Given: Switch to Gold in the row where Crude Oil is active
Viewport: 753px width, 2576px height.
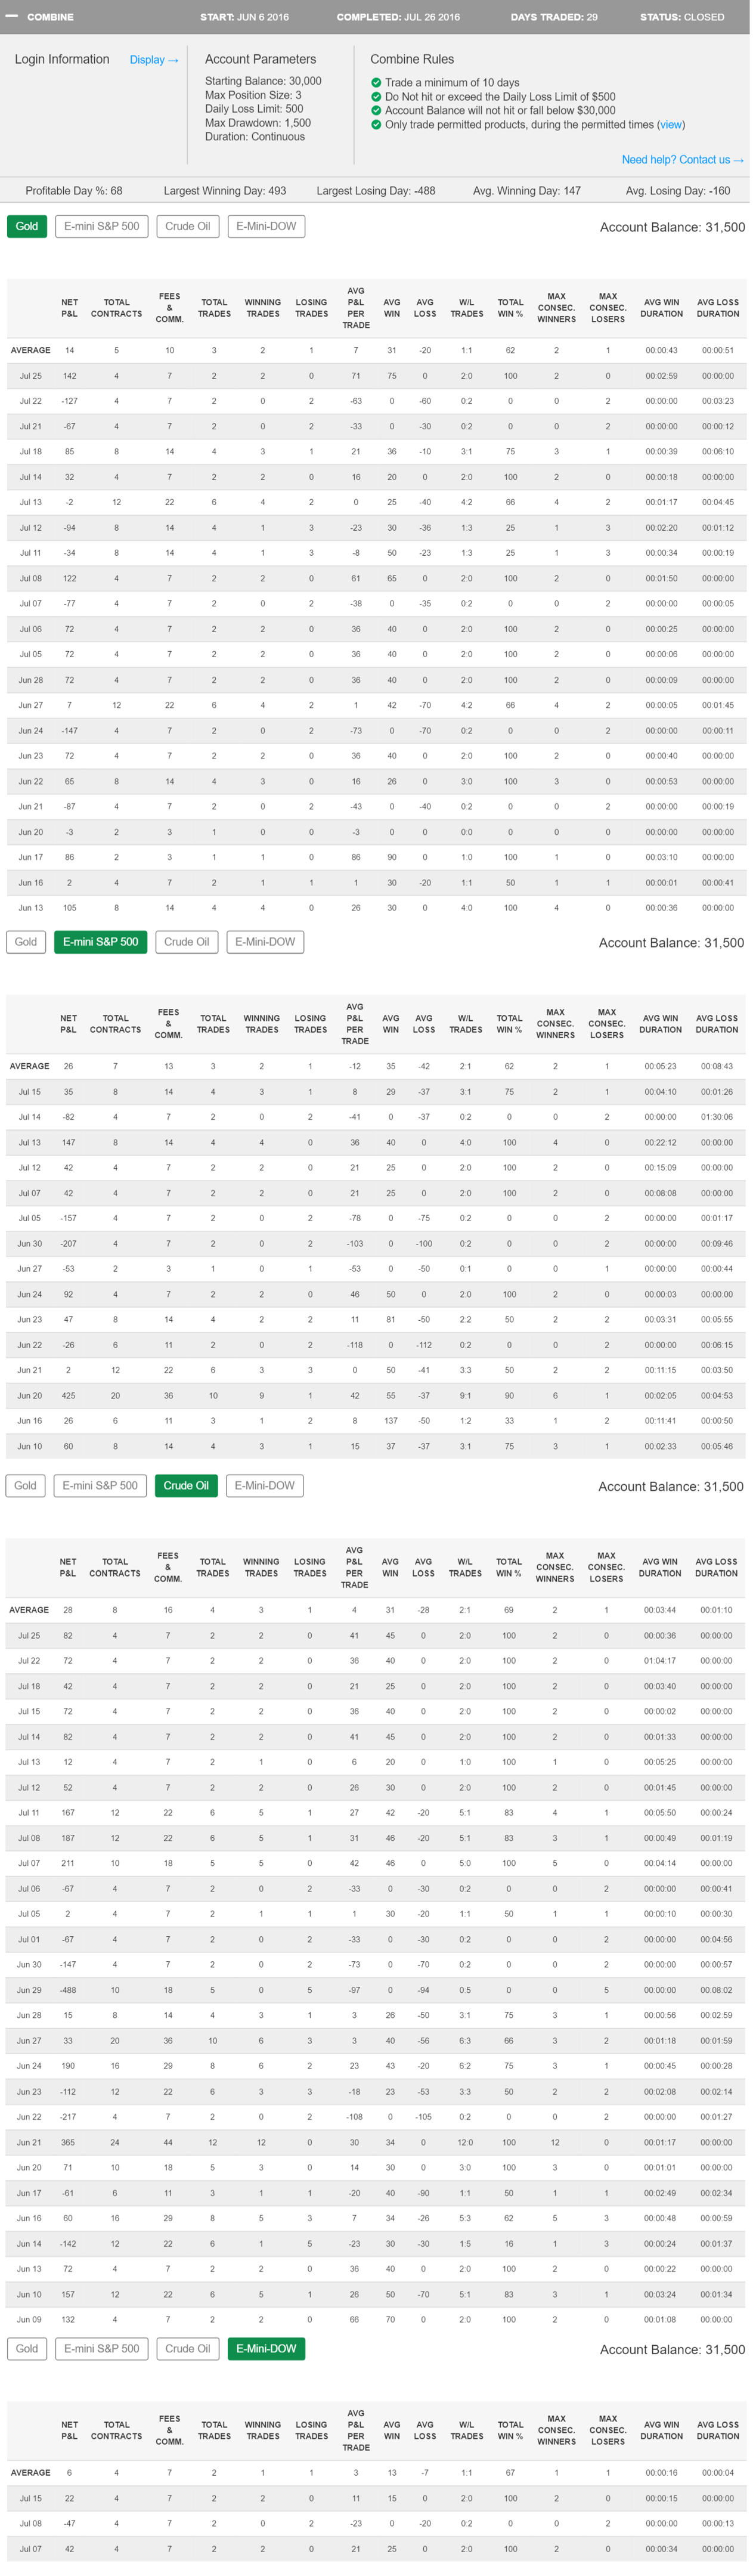Looking at the screenshot, I should (25, 1486).
